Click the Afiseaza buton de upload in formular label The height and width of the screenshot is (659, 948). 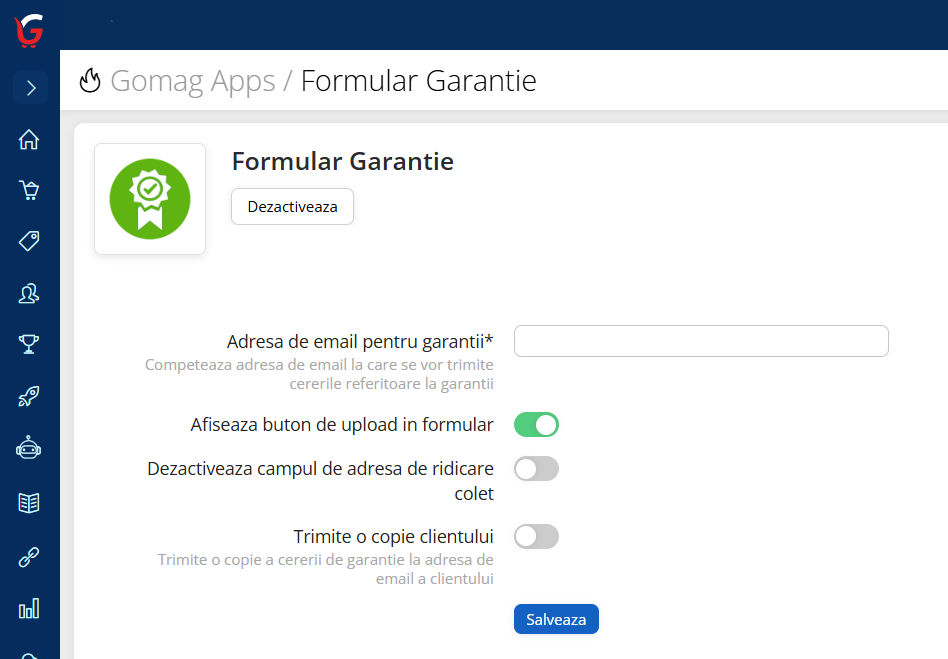(342, 424)
